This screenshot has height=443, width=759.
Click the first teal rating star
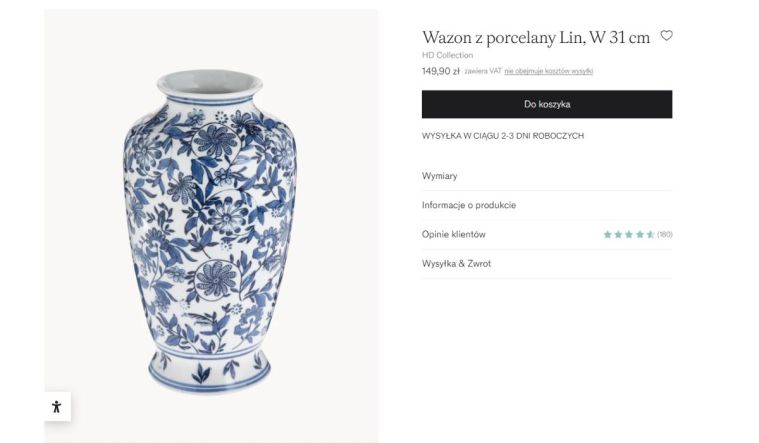(607, 234)
